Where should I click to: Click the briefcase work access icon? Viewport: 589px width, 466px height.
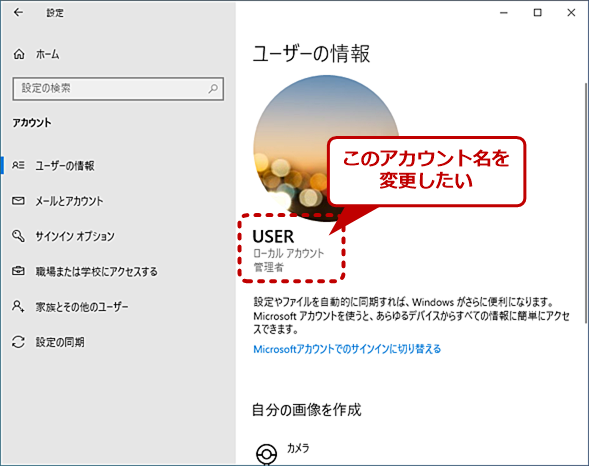tap(18, 271)
